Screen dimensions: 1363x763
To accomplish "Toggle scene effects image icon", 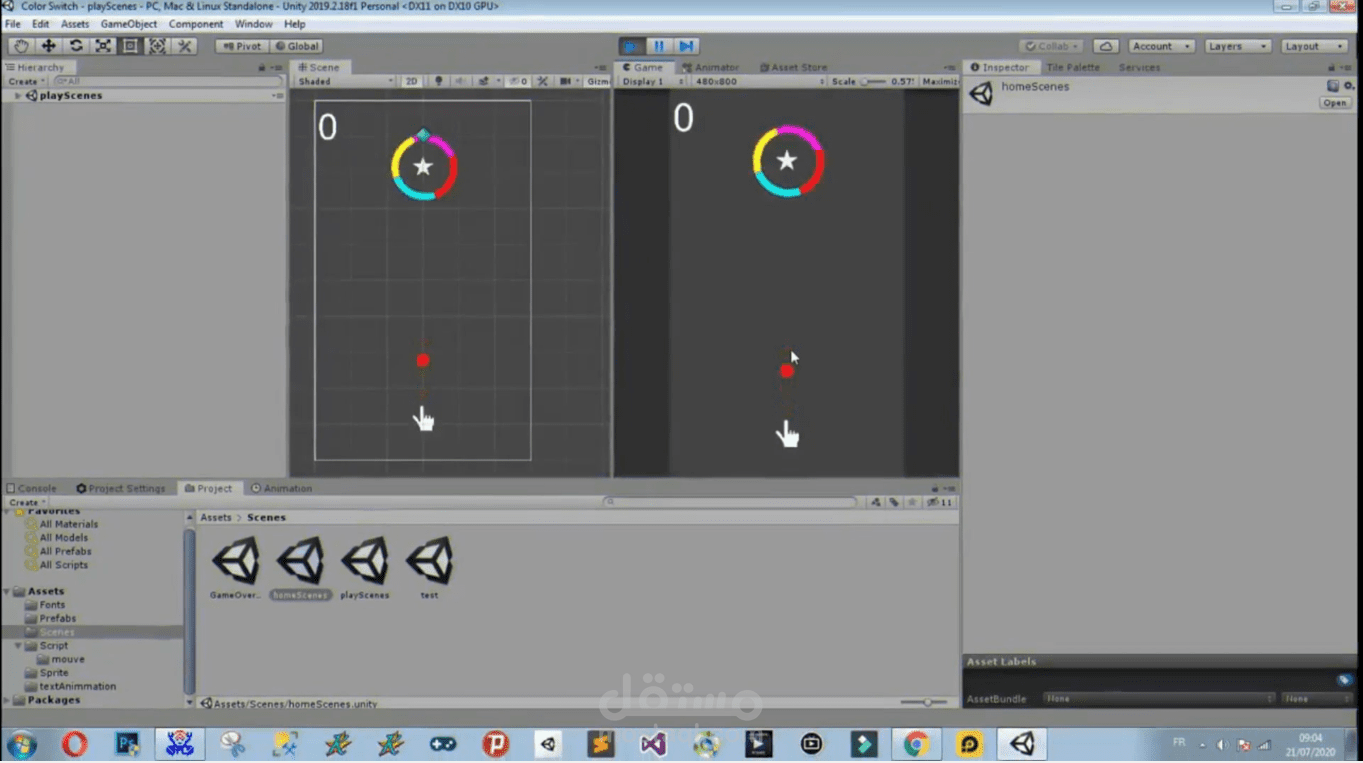I will pyautogui.click(x=485, y=81).
